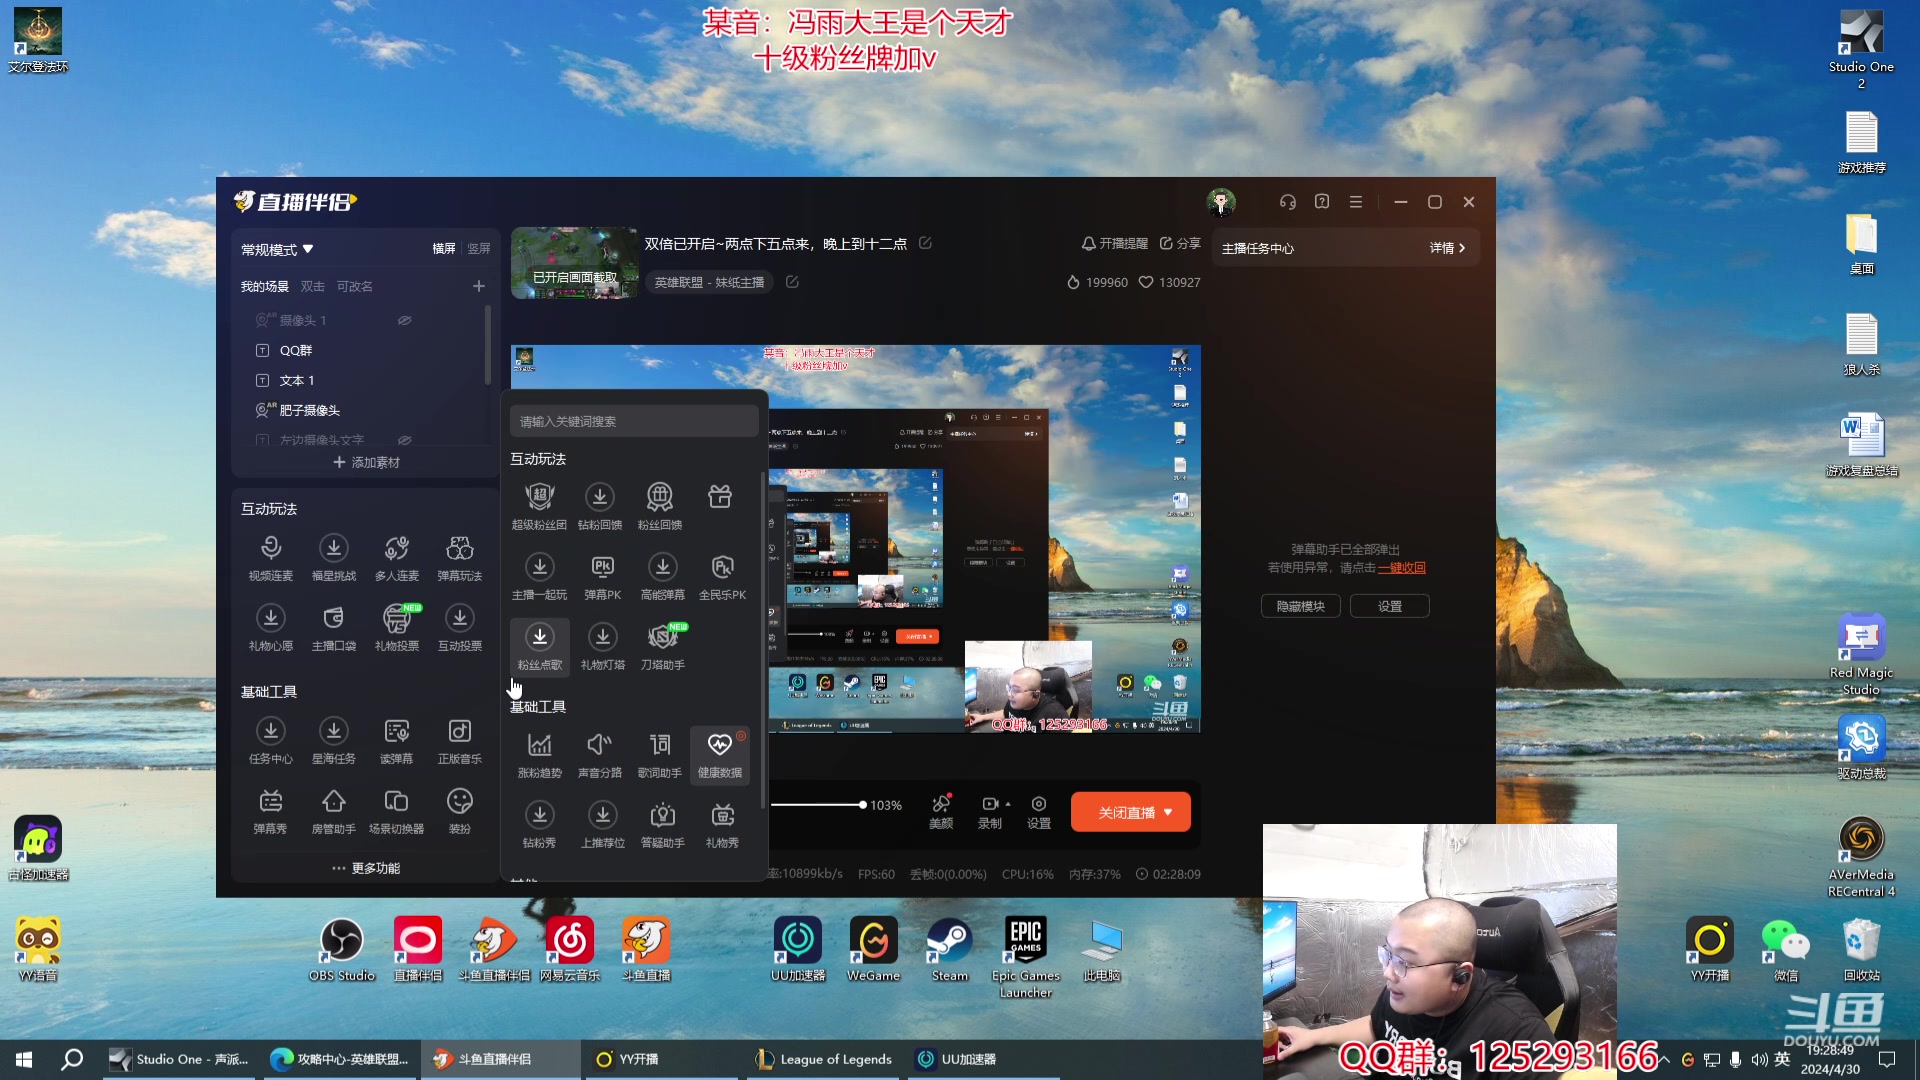Show the 左边摄像头文字 source

[x=404, y=440]
